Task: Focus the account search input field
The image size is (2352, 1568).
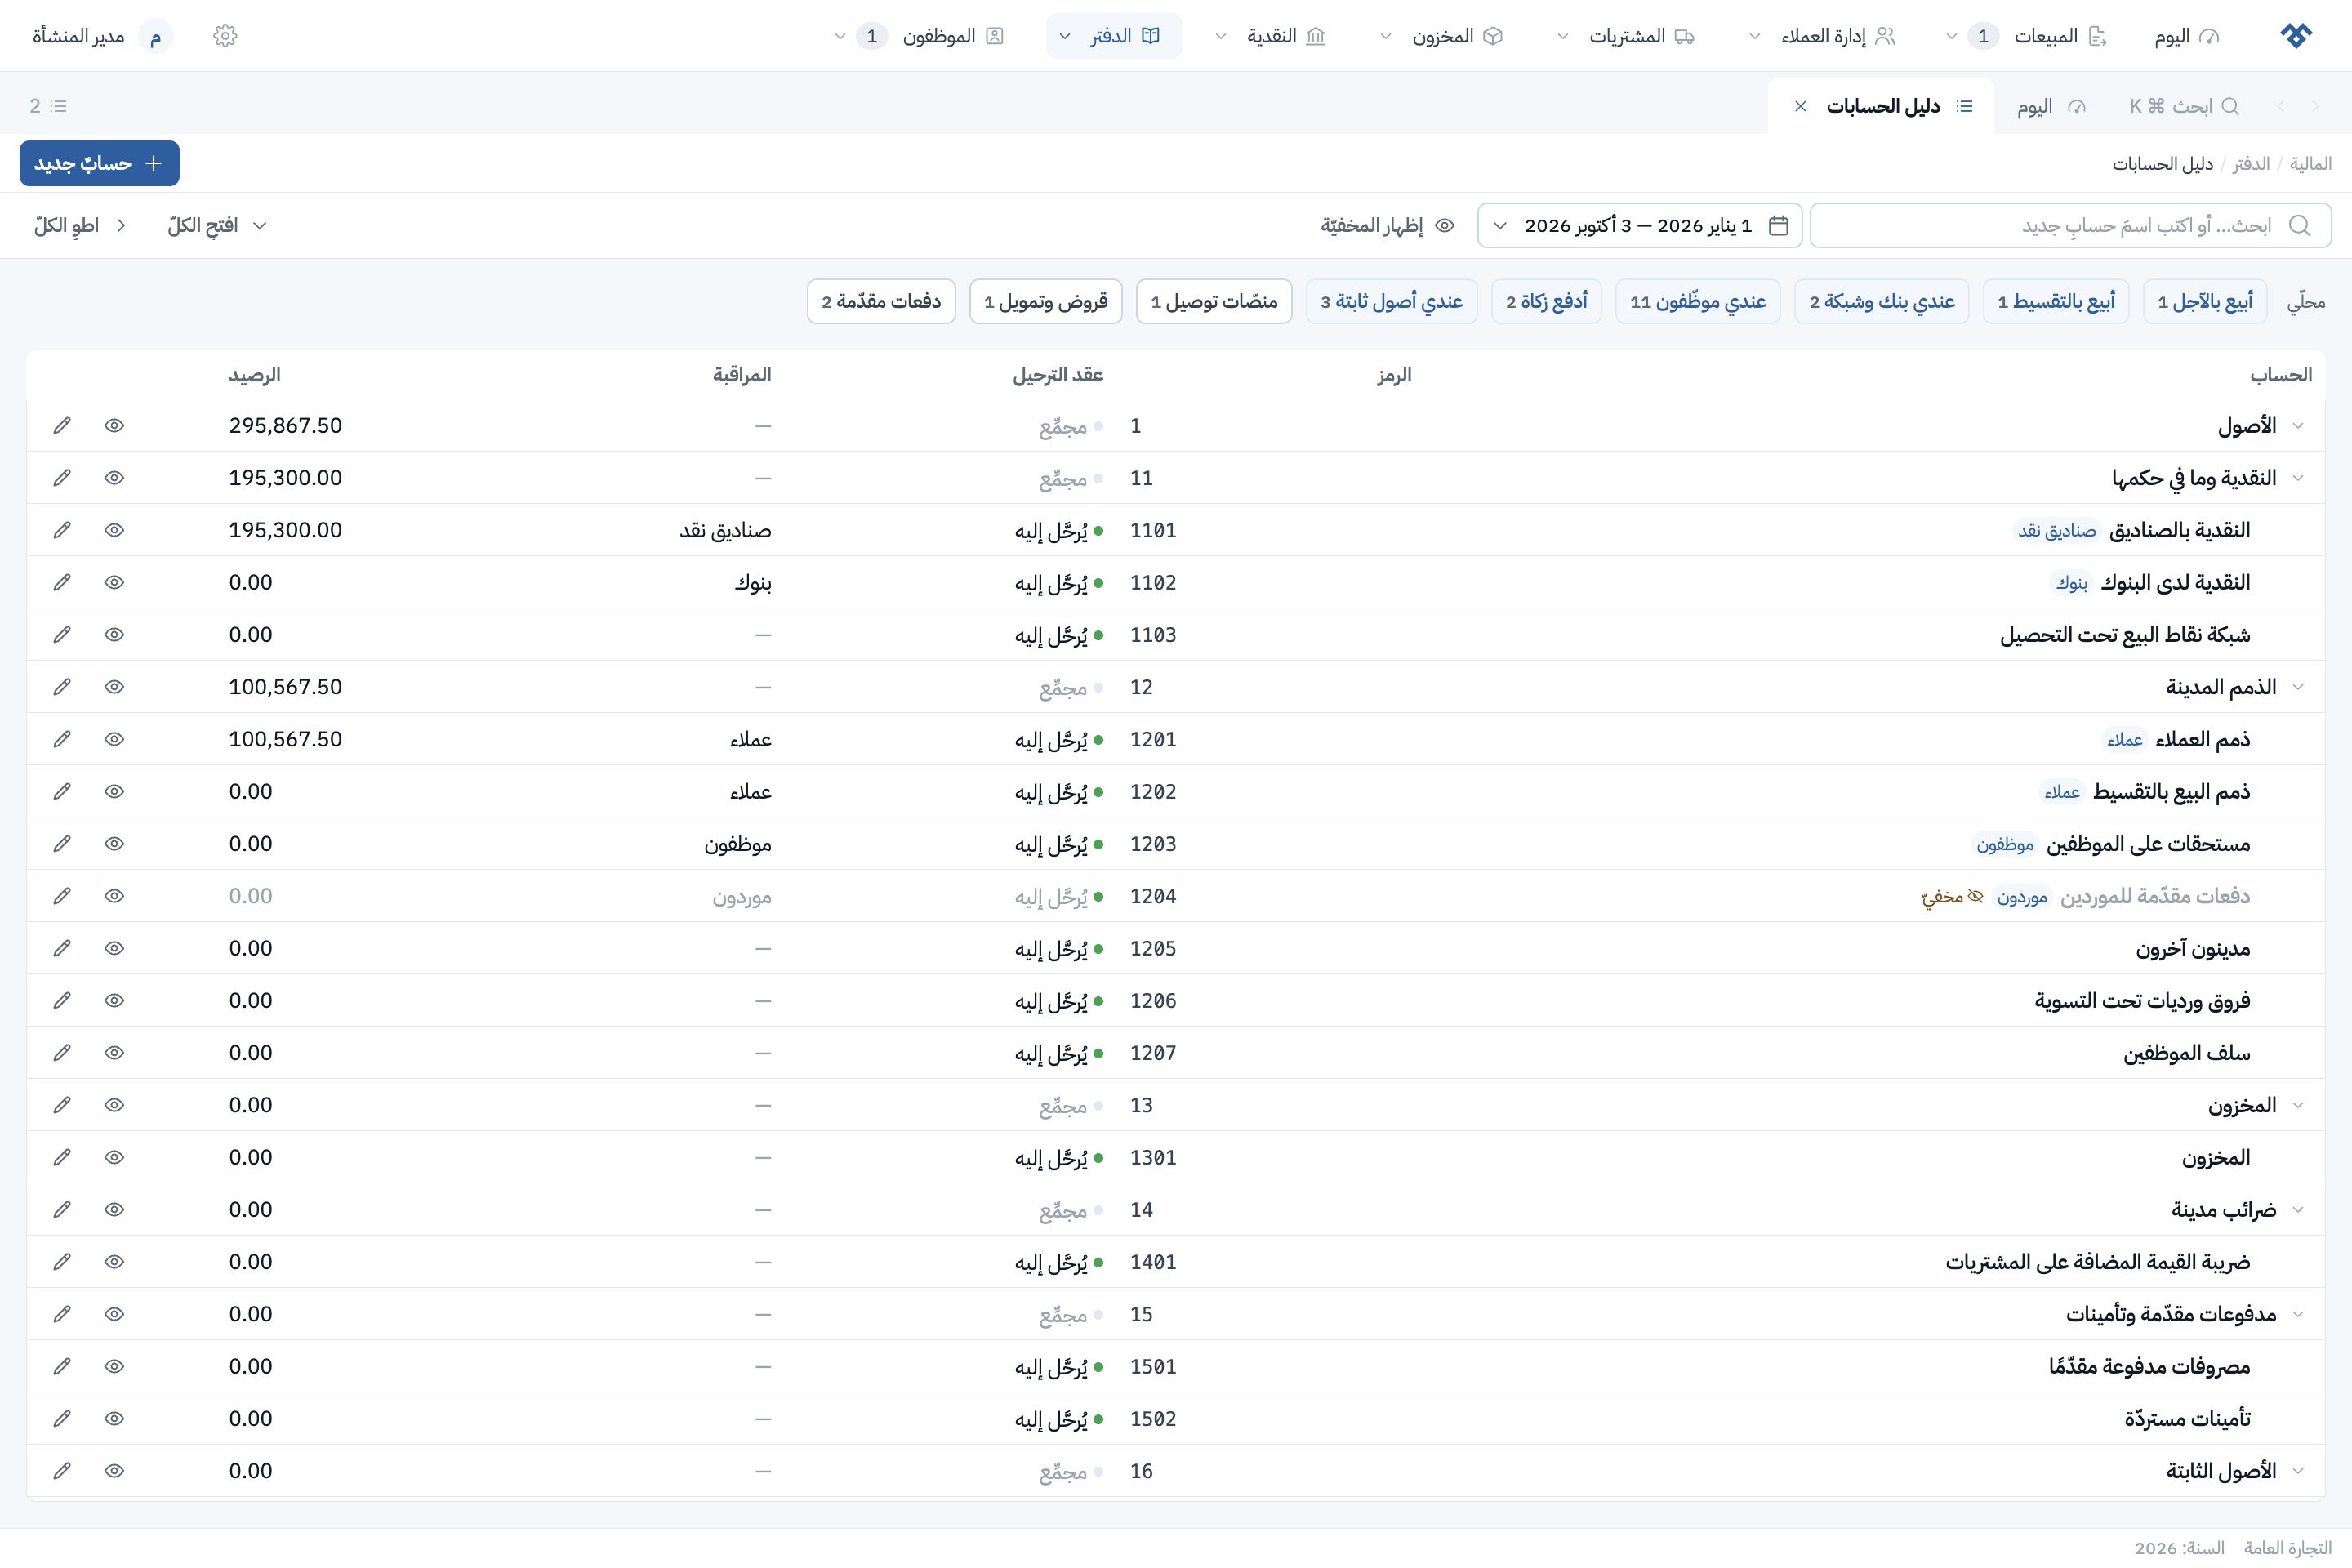Action: pos(2070,226)
